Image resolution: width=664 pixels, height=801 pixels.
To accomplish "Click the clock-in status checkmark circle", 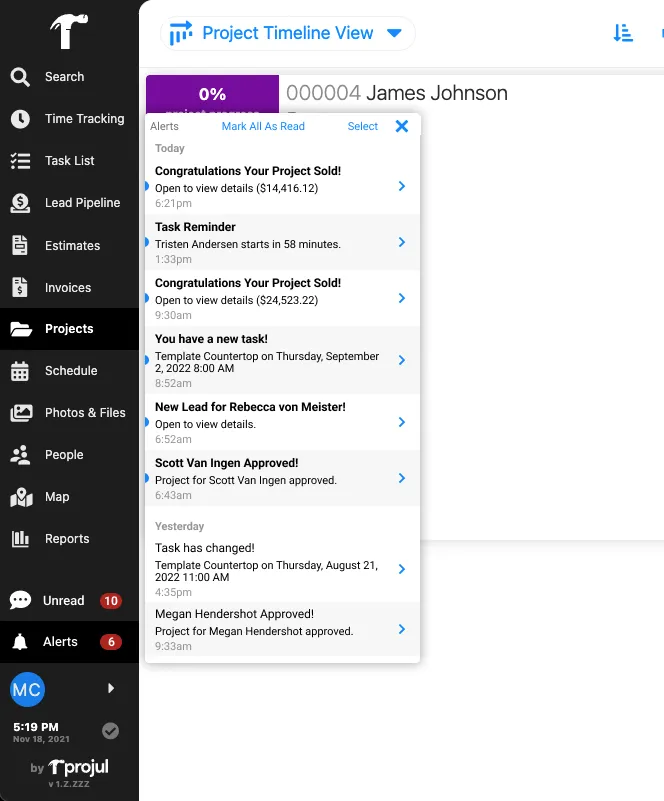I will point(111,731).
